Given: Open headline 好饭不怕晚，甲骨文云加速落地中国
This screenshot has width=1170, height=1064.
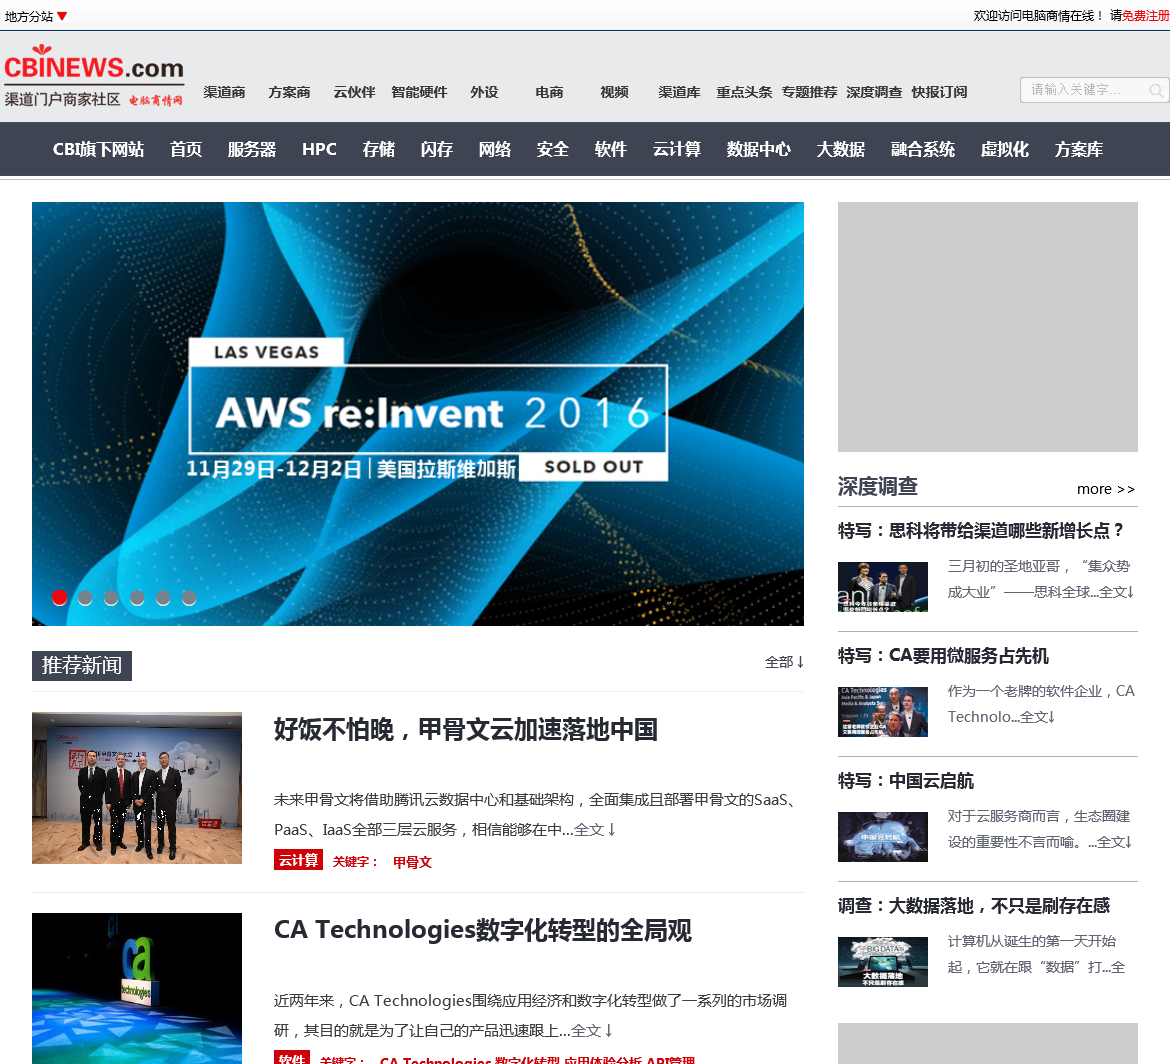Looking at the screenshot, I should click(466, 730).
